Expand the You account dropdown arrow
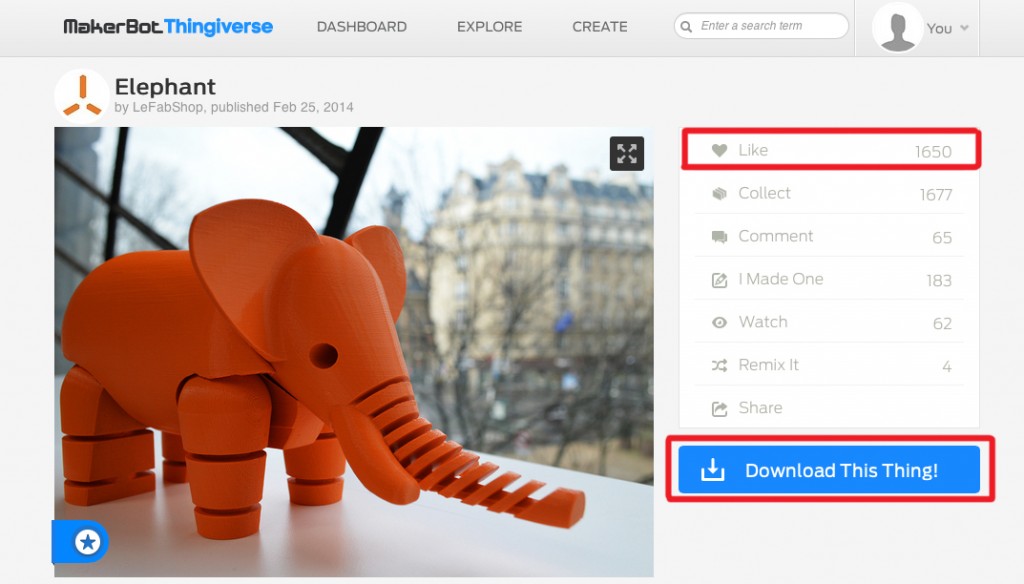This screenshot has width=1024, height=584. [965, 28]
